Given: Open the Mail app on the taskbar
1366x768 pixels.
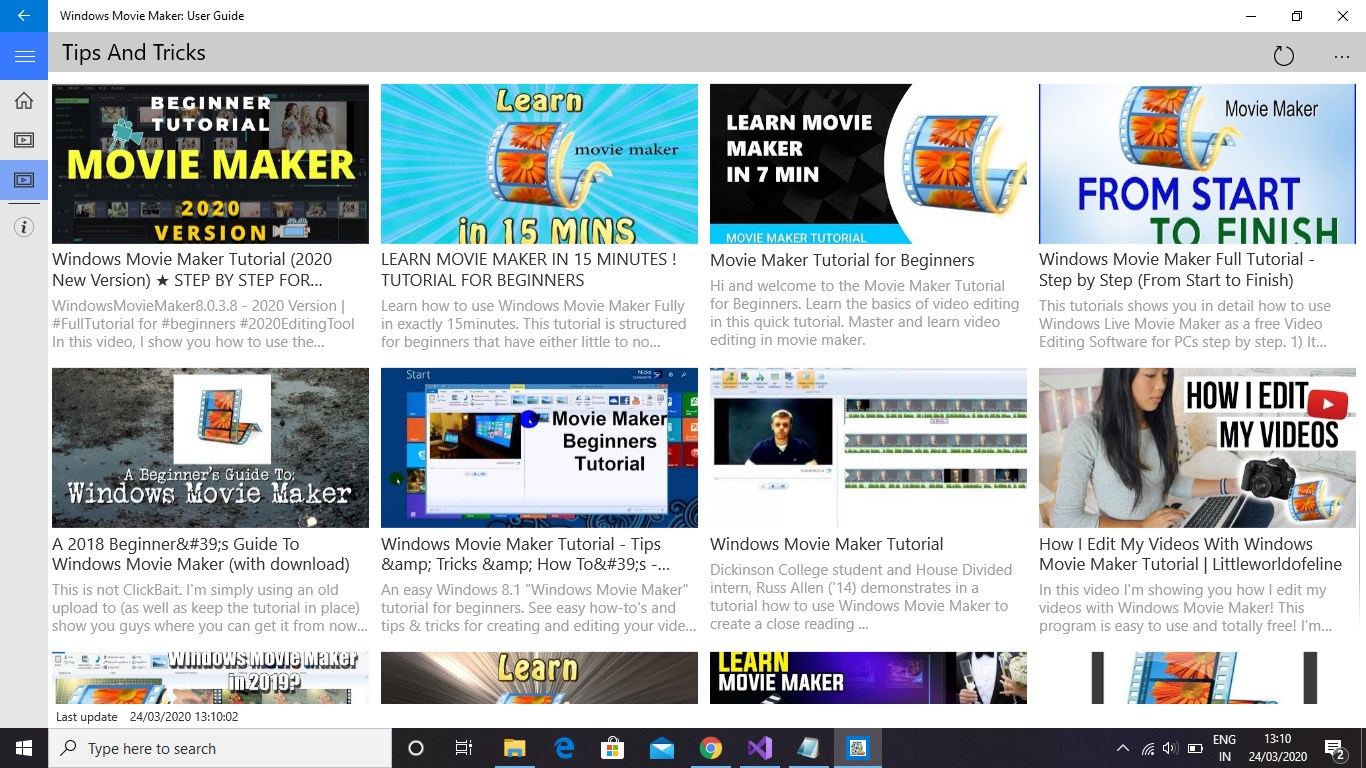Looking at the screenshot, I should click(x=661, y=748).
